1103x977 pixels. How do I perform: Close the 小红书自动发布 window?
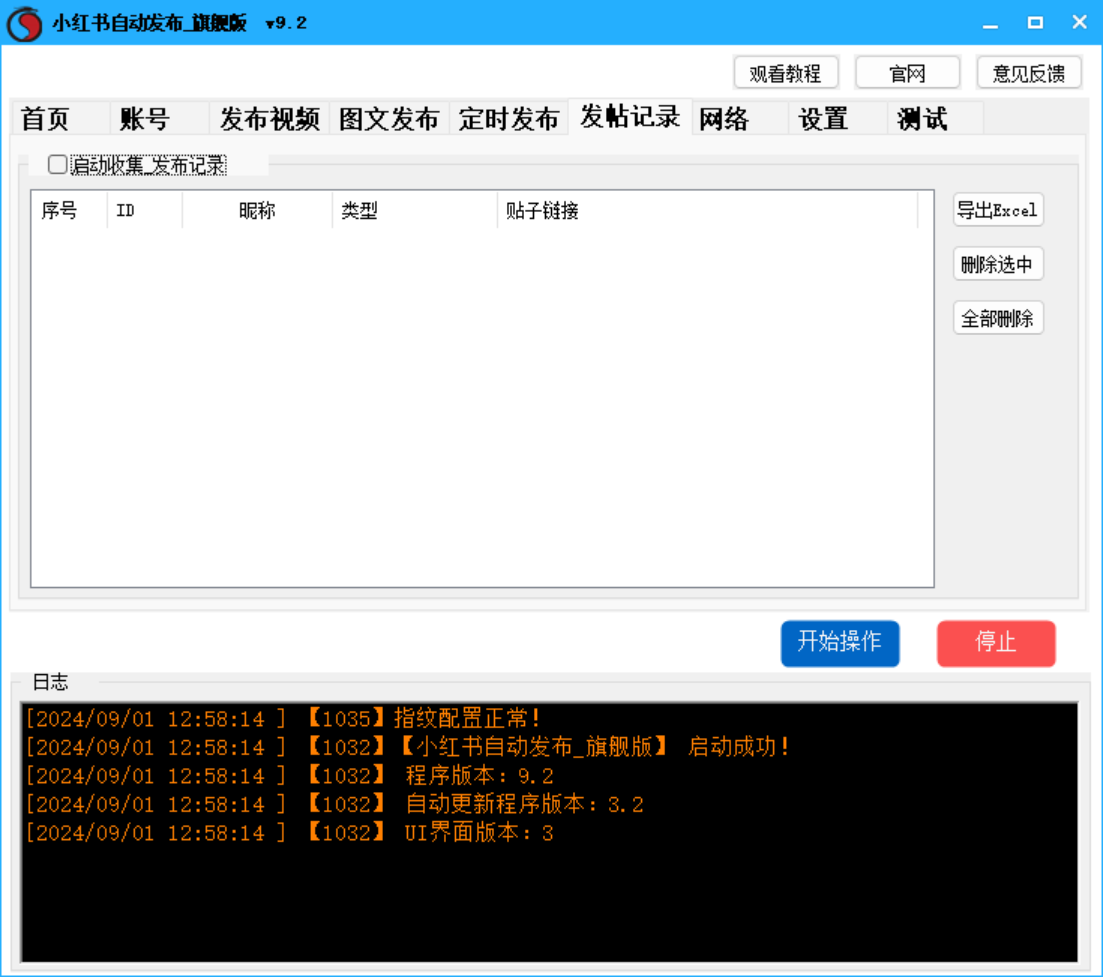1079,23
